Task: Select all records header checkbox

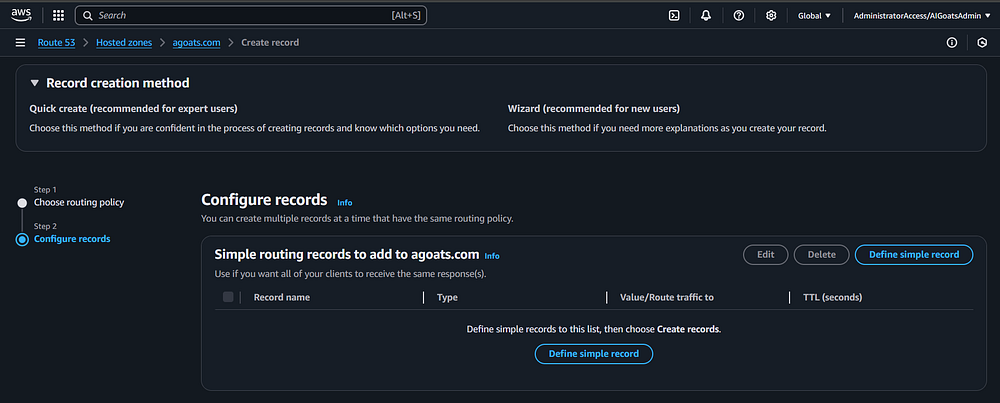Action: pyautogui.click(x=228, y=297)
